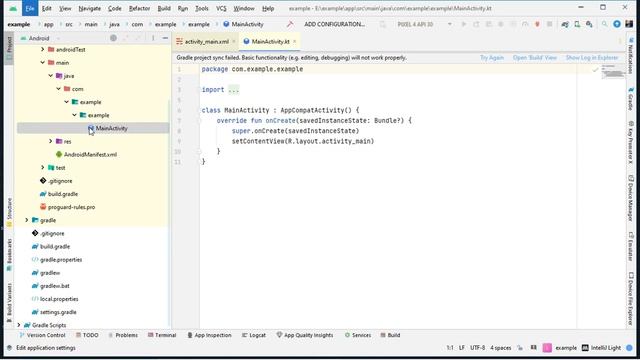Open the Version Control tool window

[42, 335]
